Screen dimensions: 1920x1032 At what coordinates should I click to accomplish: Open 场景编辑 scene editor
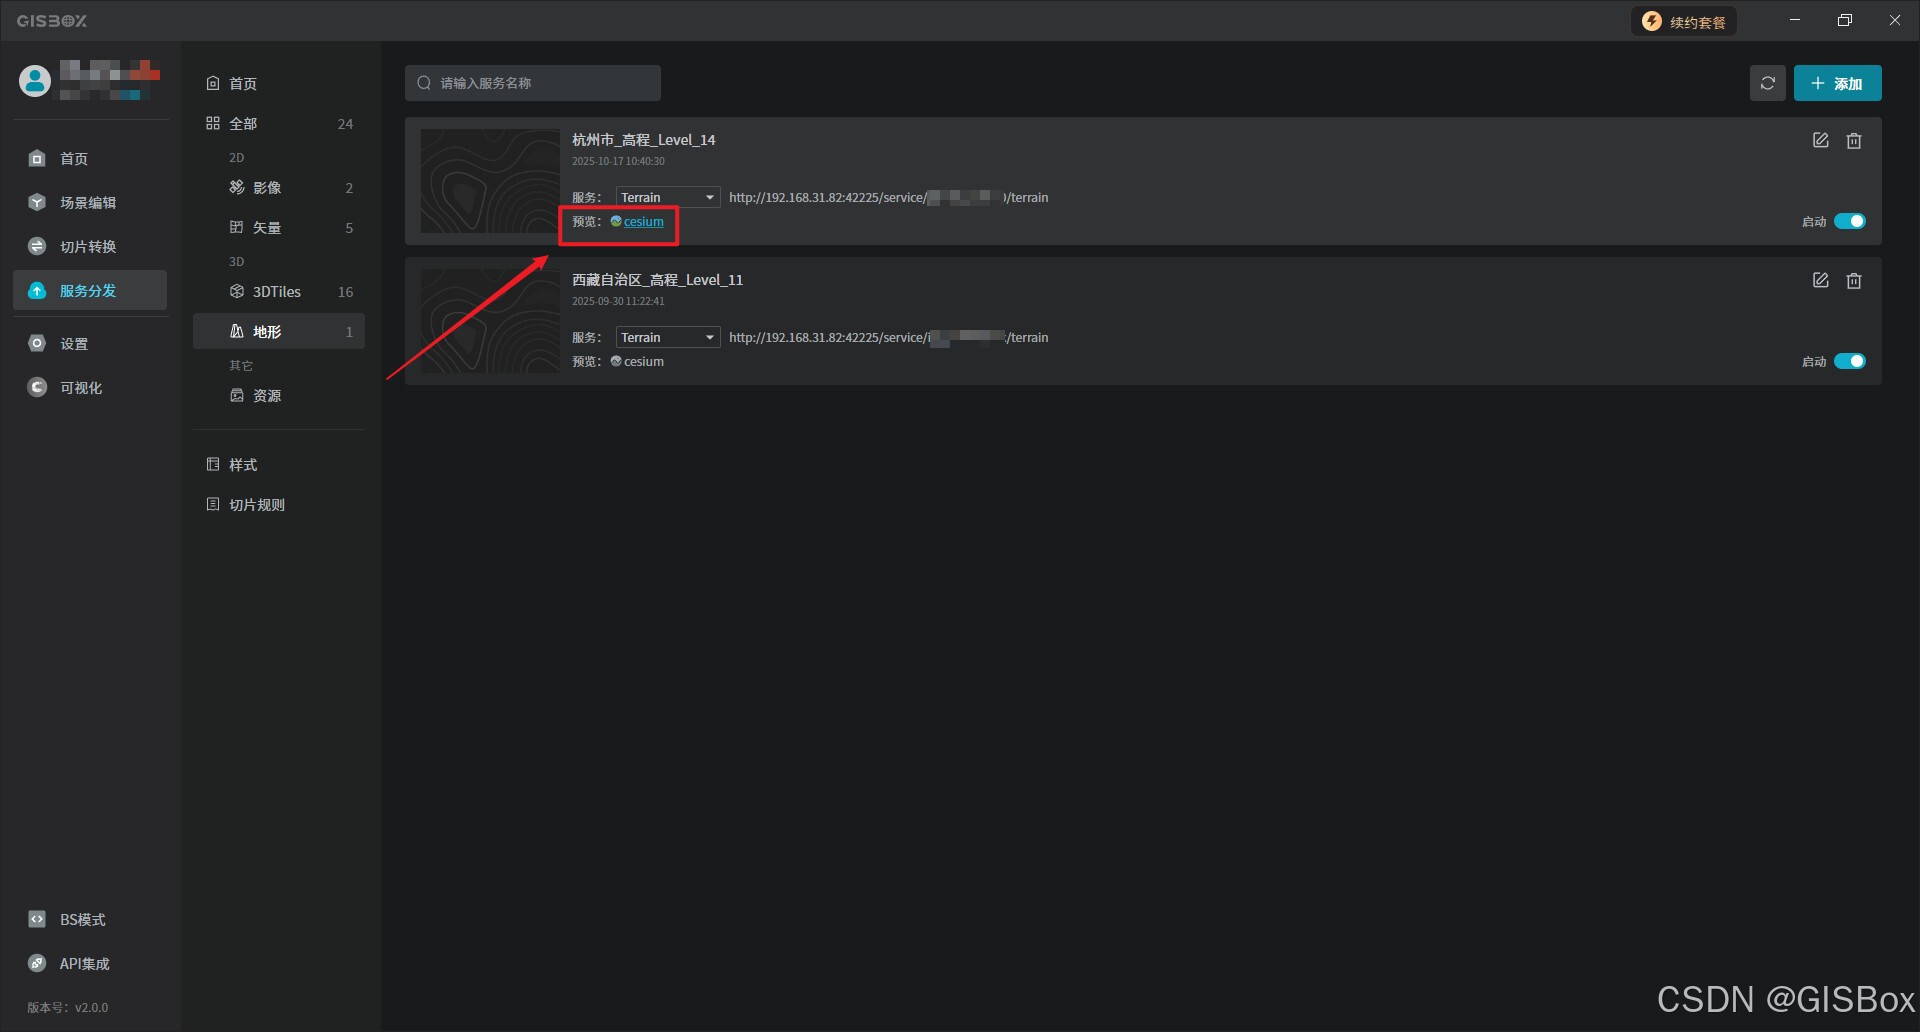[90, 203]
